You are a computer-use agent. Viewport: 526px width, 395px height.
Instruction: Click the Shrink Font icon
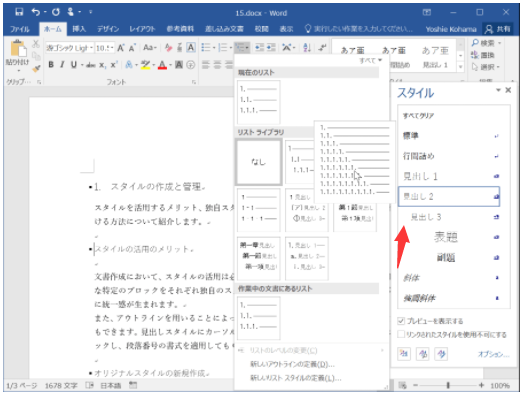pyautogui.click(x=132, y=48)
